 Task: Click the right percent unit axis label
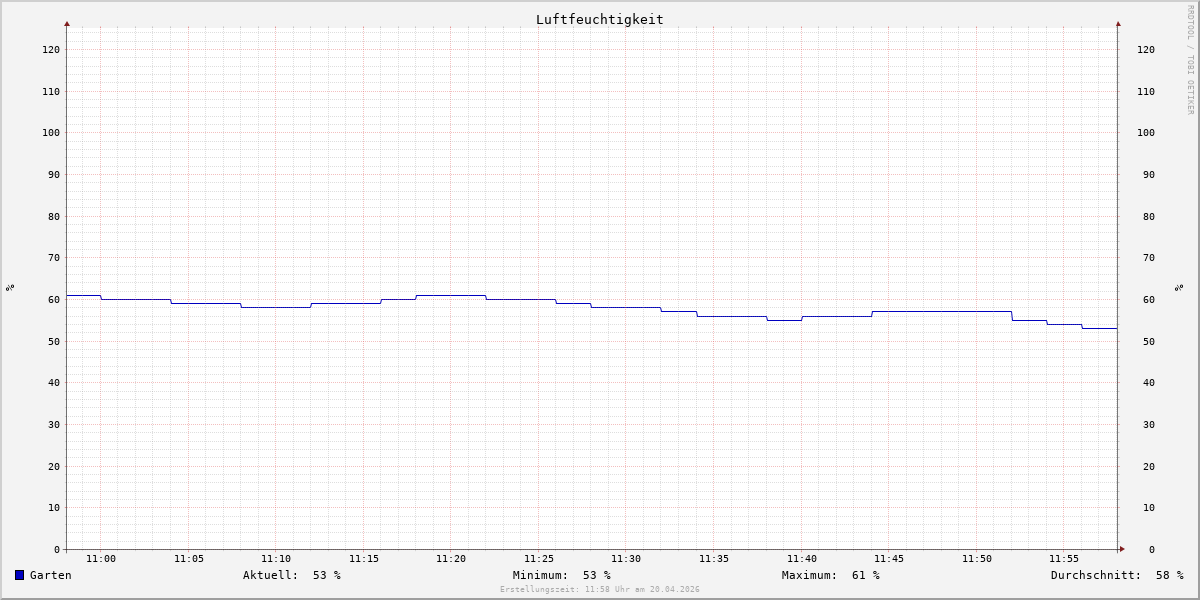pos(1180,287)
